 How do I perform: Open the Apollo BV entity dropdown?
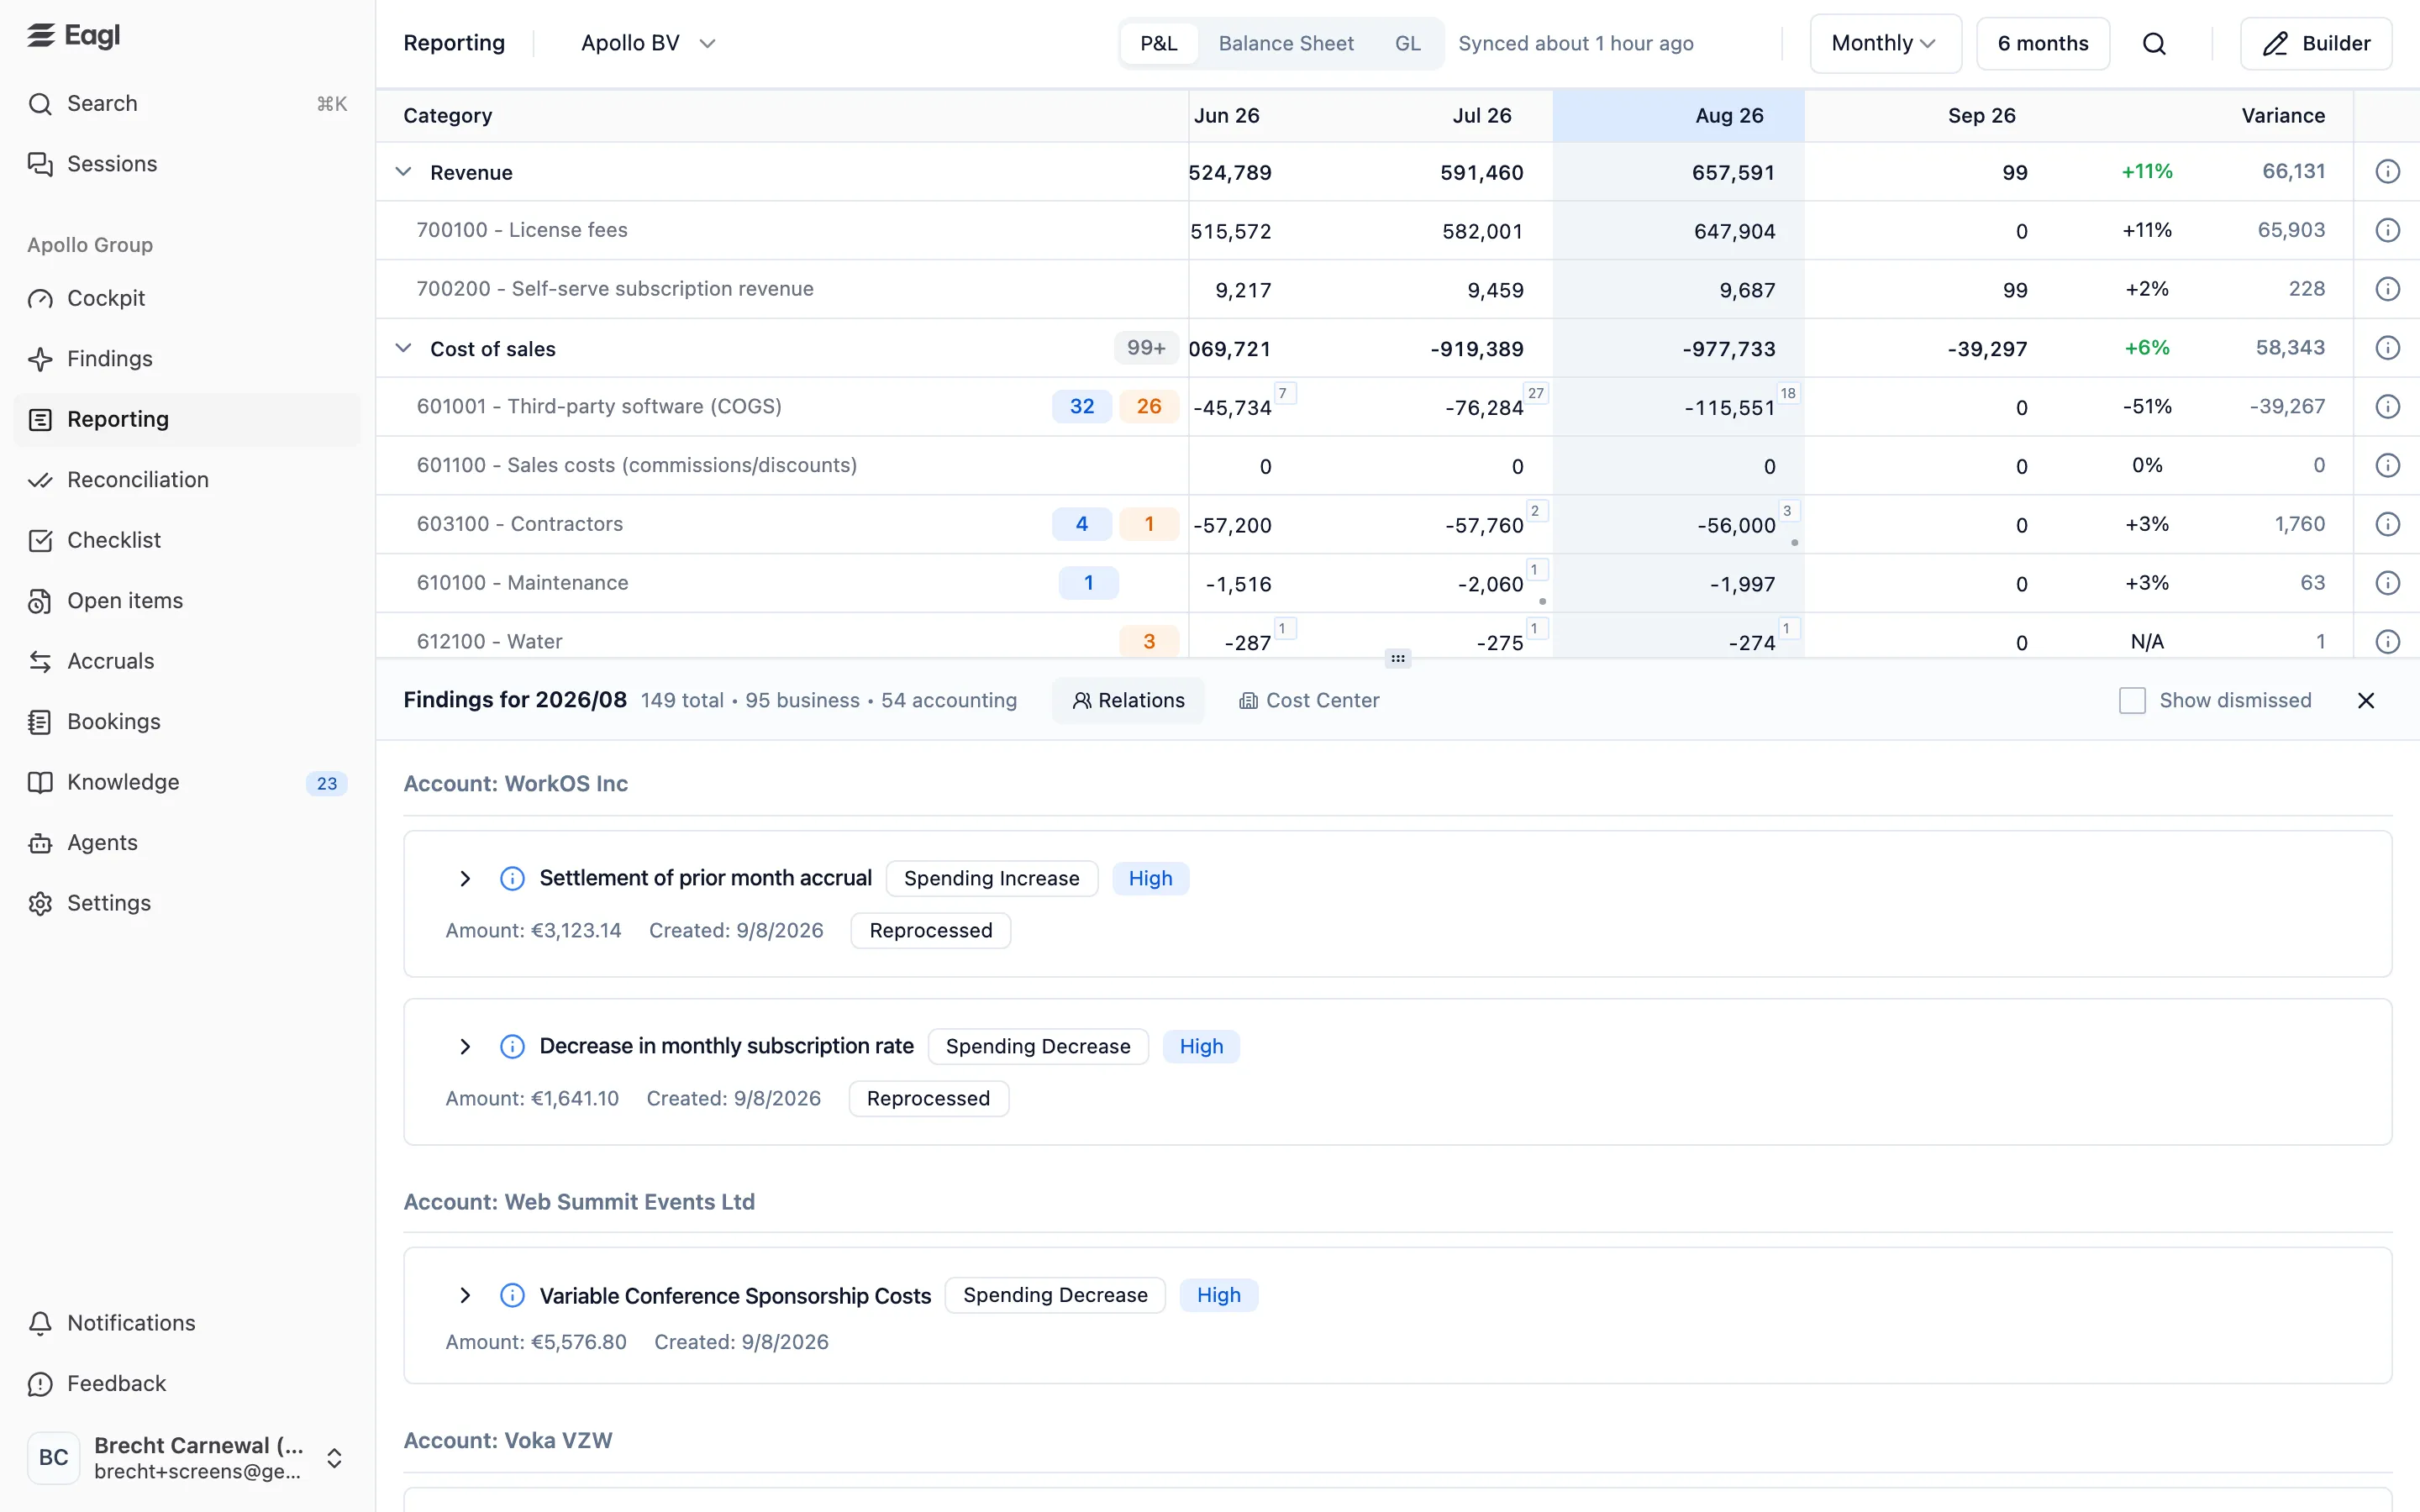point(648,44)
